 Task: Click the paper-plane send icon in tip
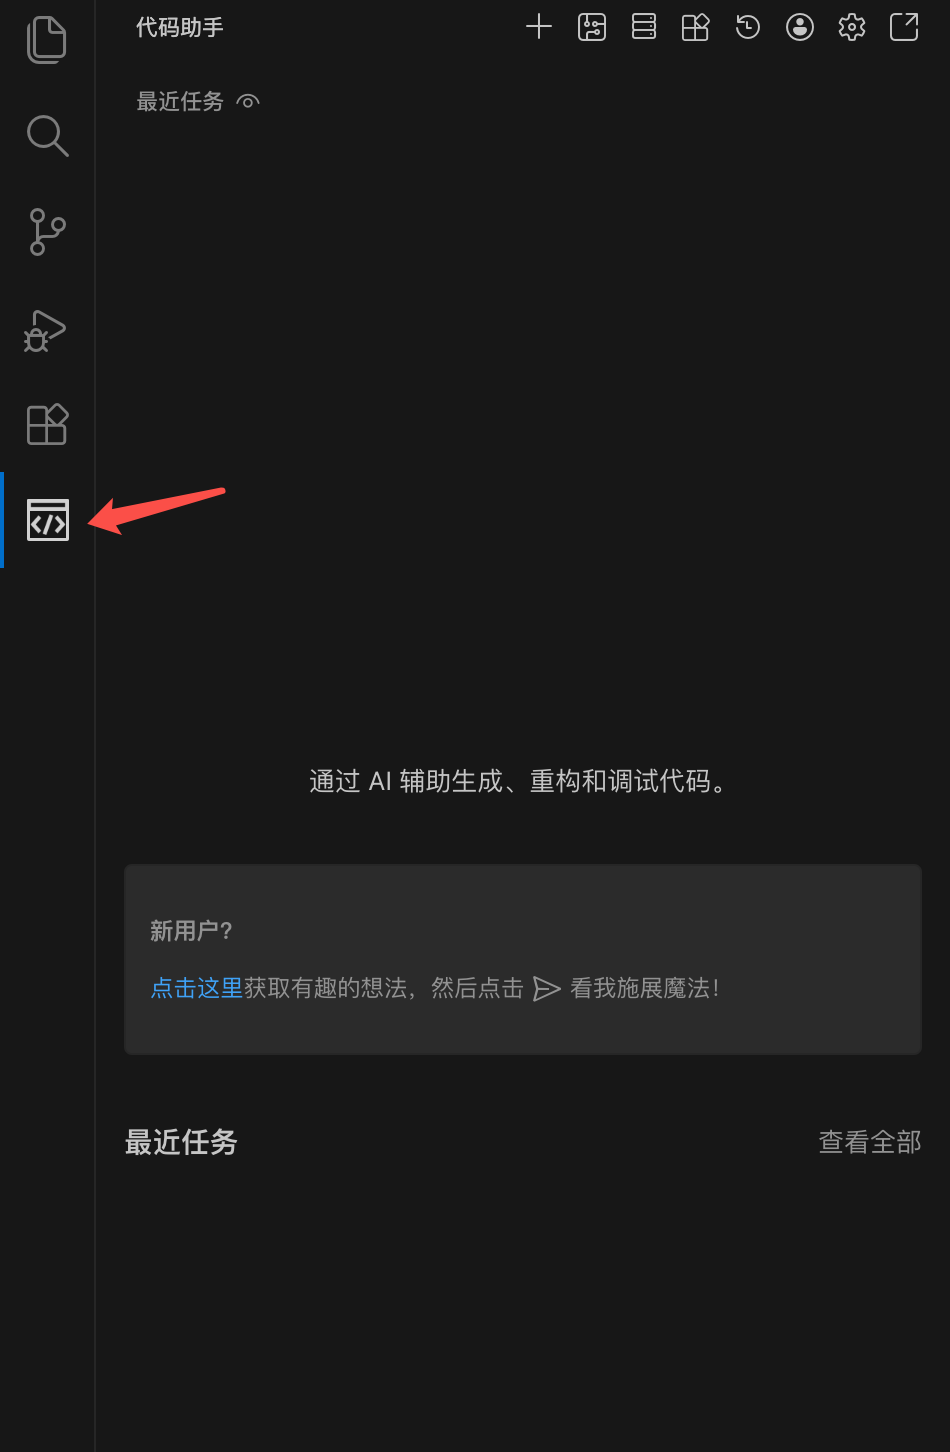(x=547, y=989)
